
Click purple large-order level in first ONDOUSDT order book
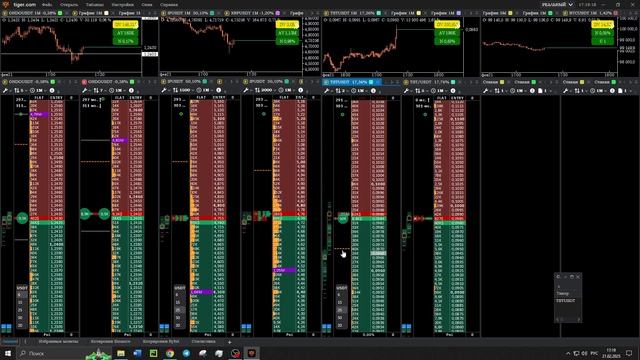[39, 114]
